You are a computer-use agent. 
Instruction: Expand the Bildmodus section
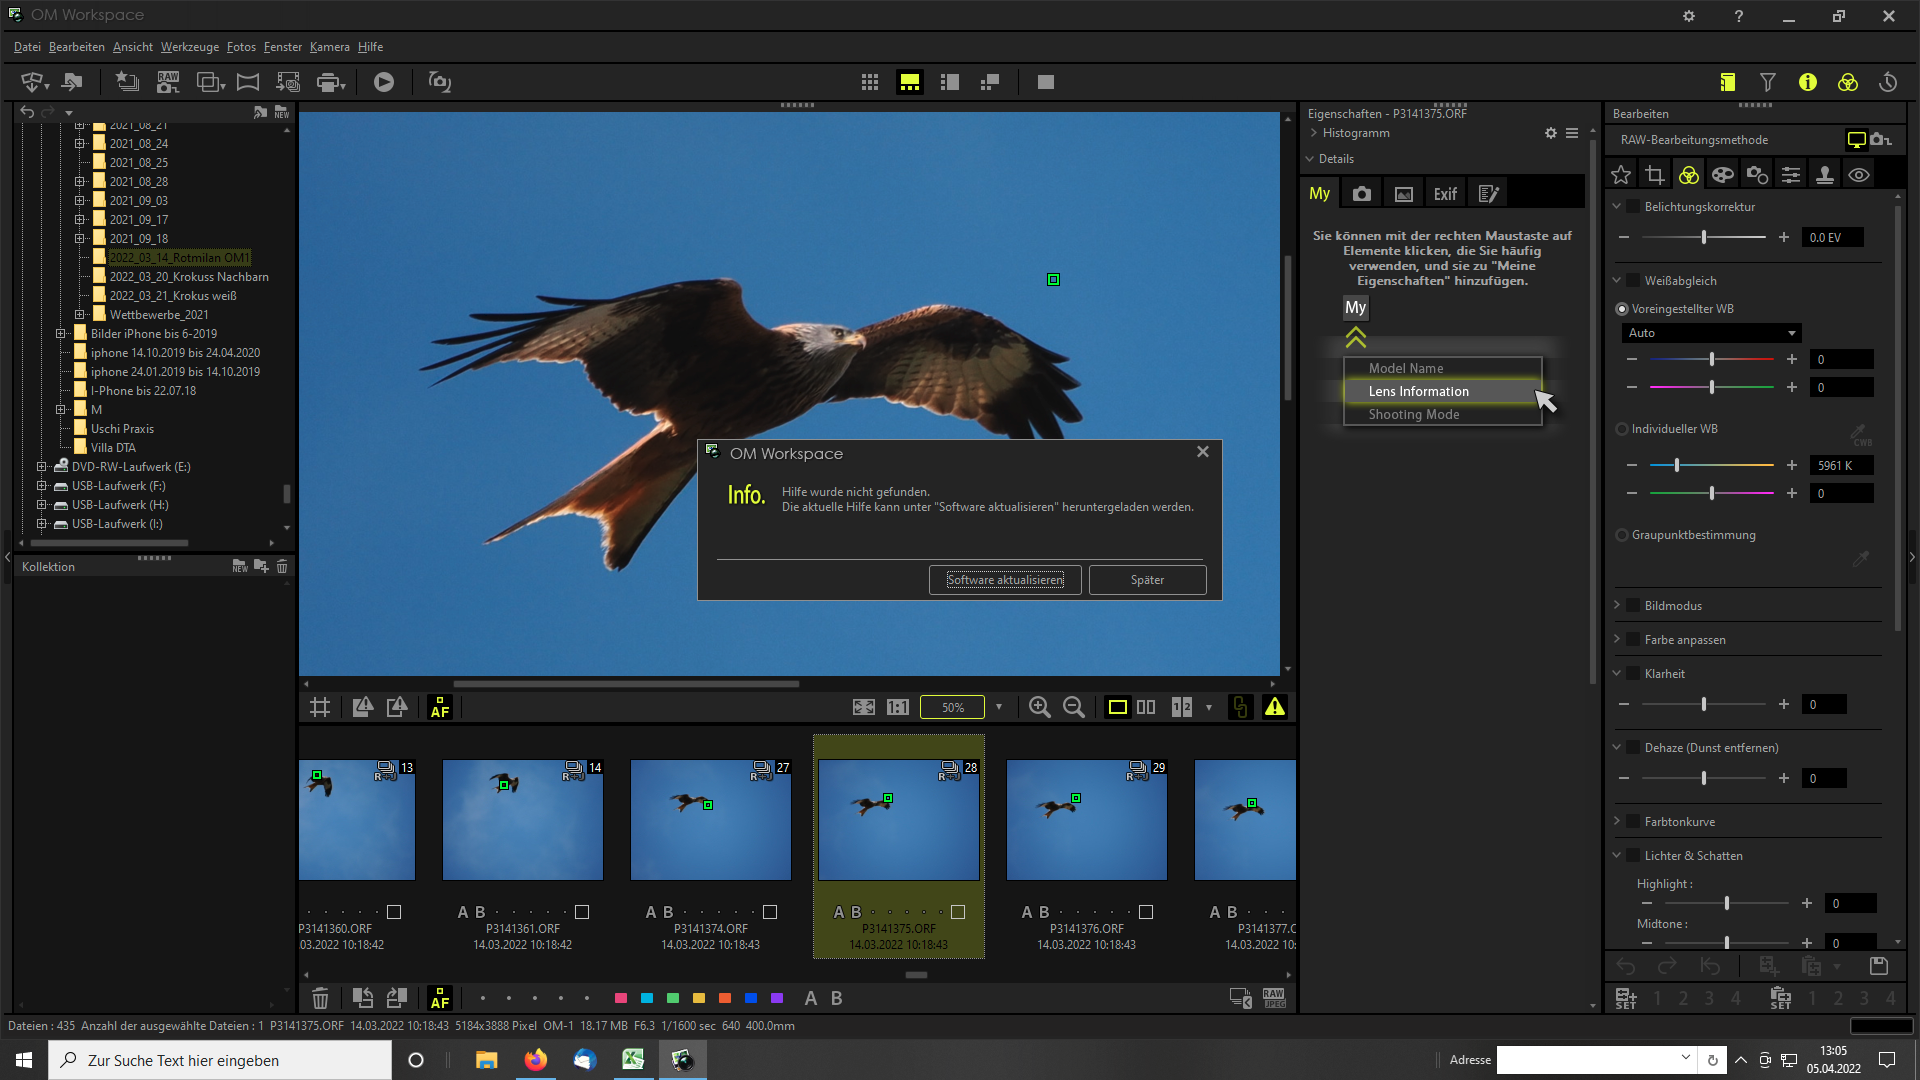coord(1617,606)
